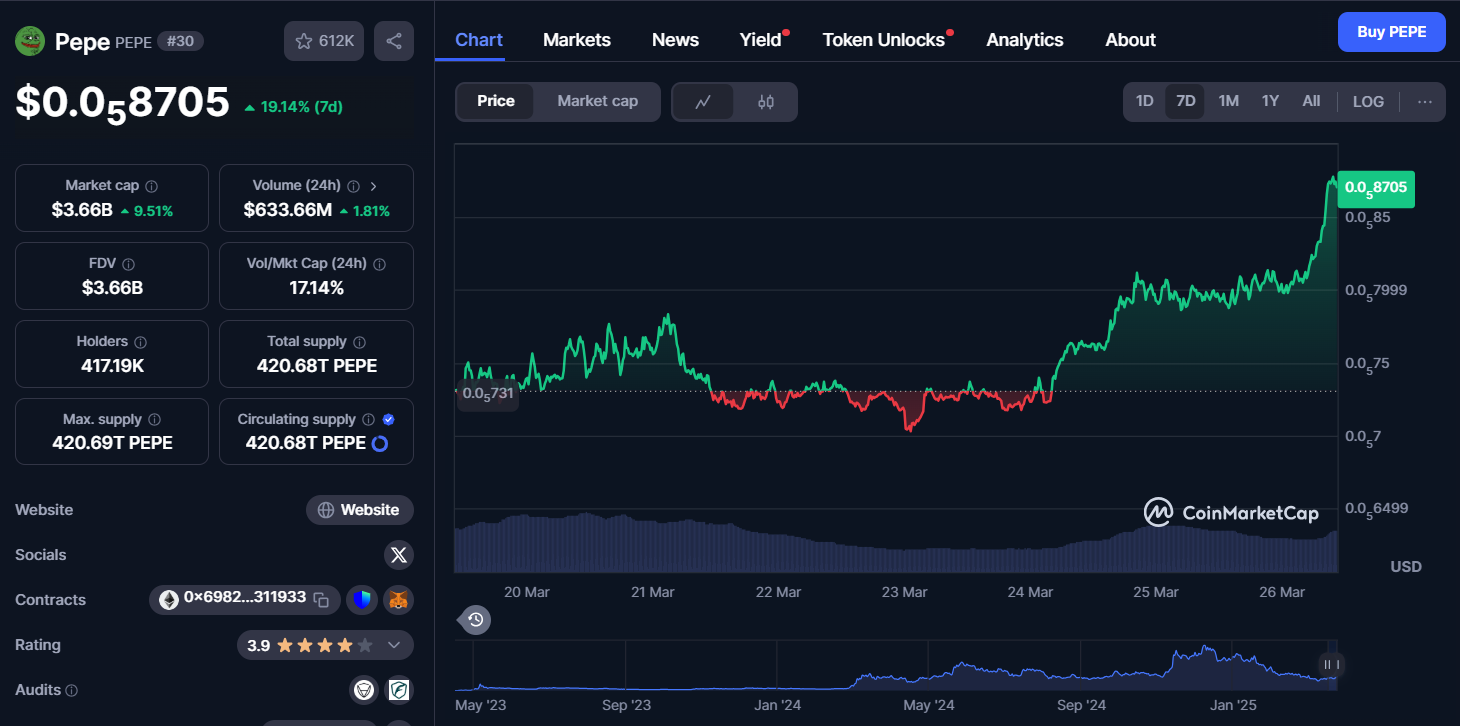Open Volume (24h) info icon
Image resolution: width=1460 pixels, height=726 pixels.
point(353,186)
